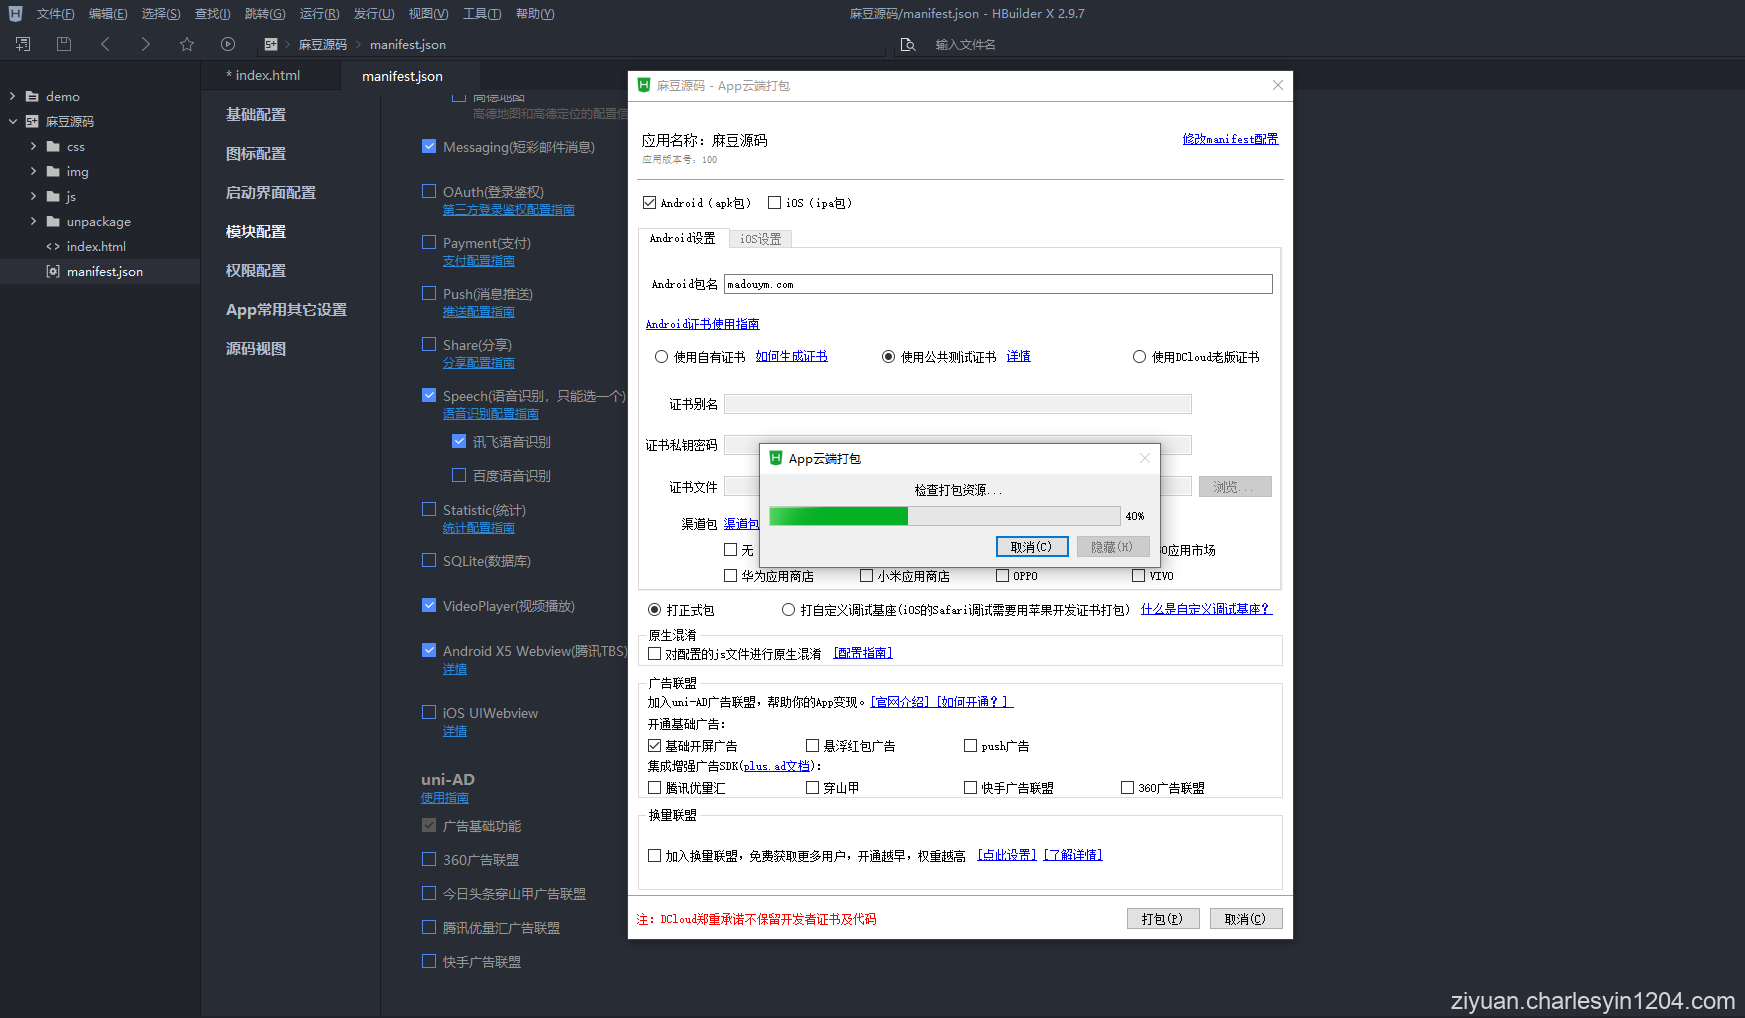Click the favorite star icon in toolbar

(x=187, y=44)
